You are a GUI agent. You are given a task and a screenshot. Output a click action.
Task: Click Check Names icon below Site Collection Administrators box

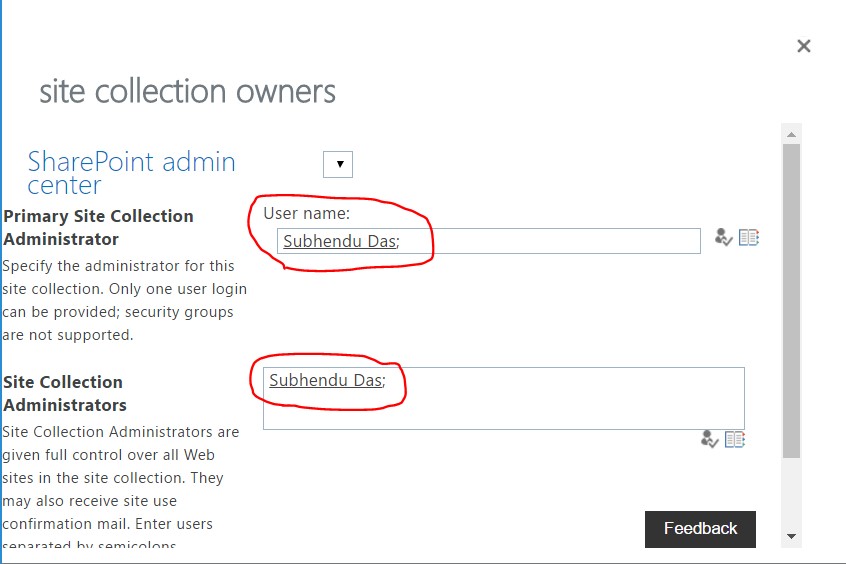[x=709, y=439]
